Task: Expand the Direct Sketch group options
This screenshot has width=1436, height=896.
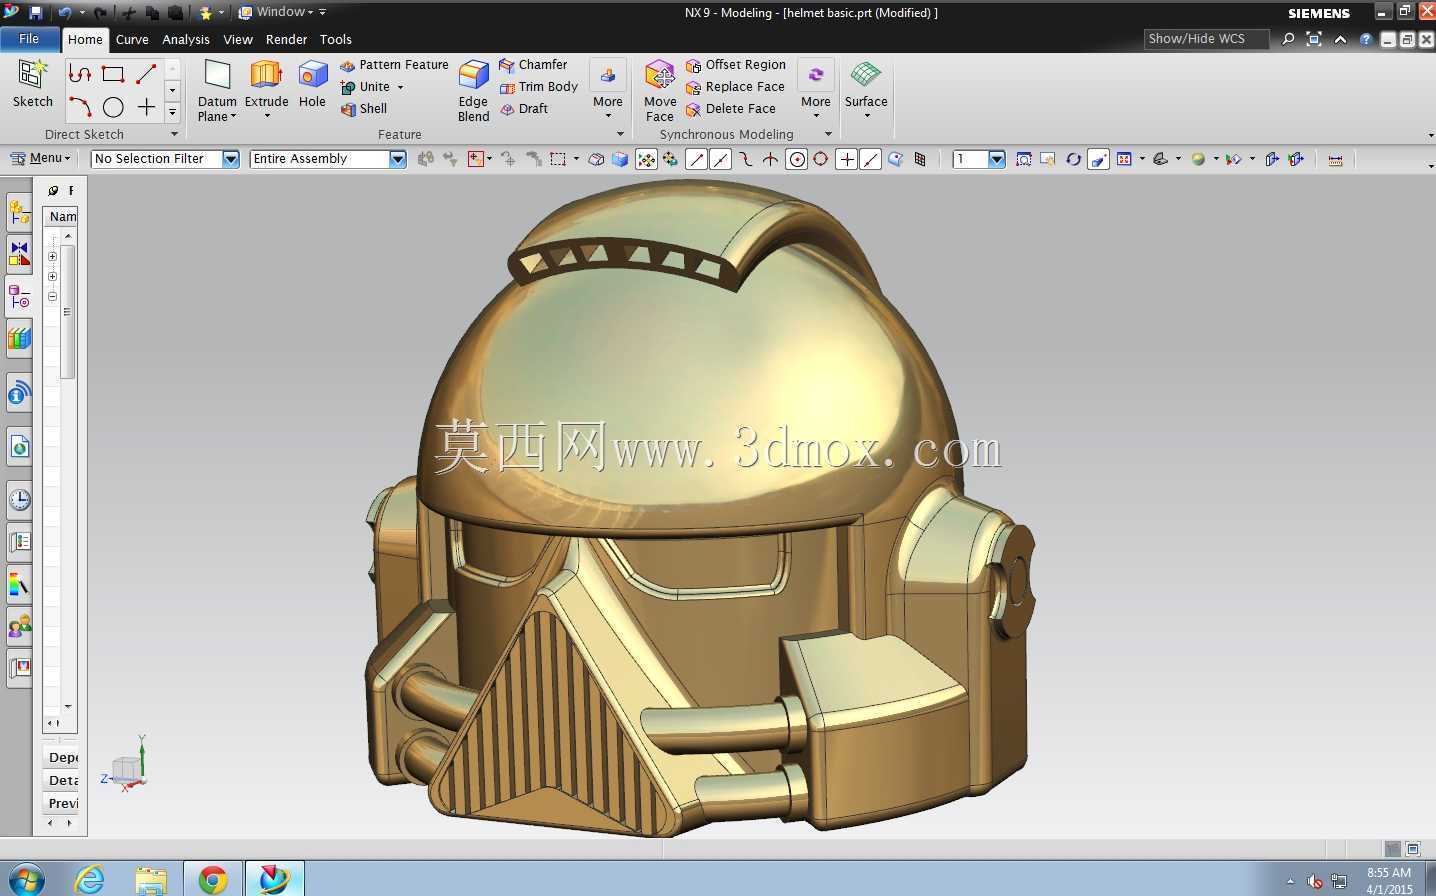Action: [x=174, y=134]
